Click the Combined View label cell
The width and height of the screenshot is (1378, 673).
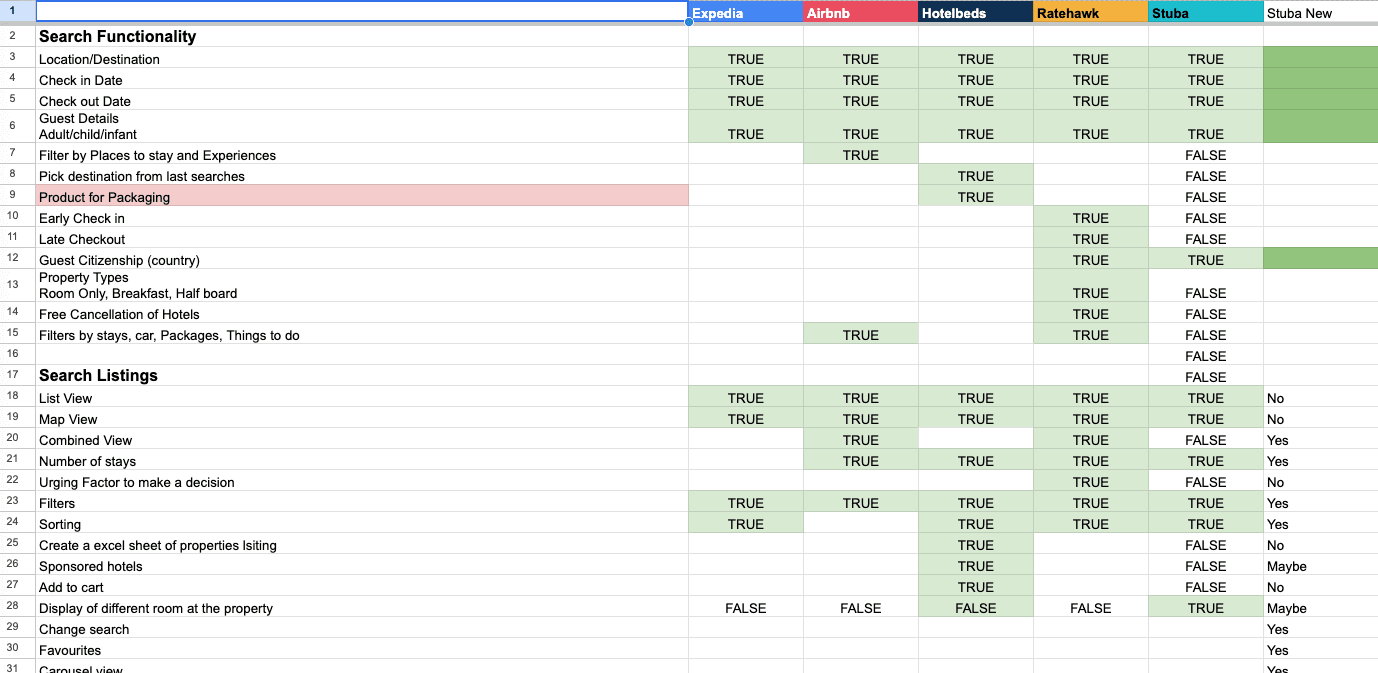coord(362,439)
